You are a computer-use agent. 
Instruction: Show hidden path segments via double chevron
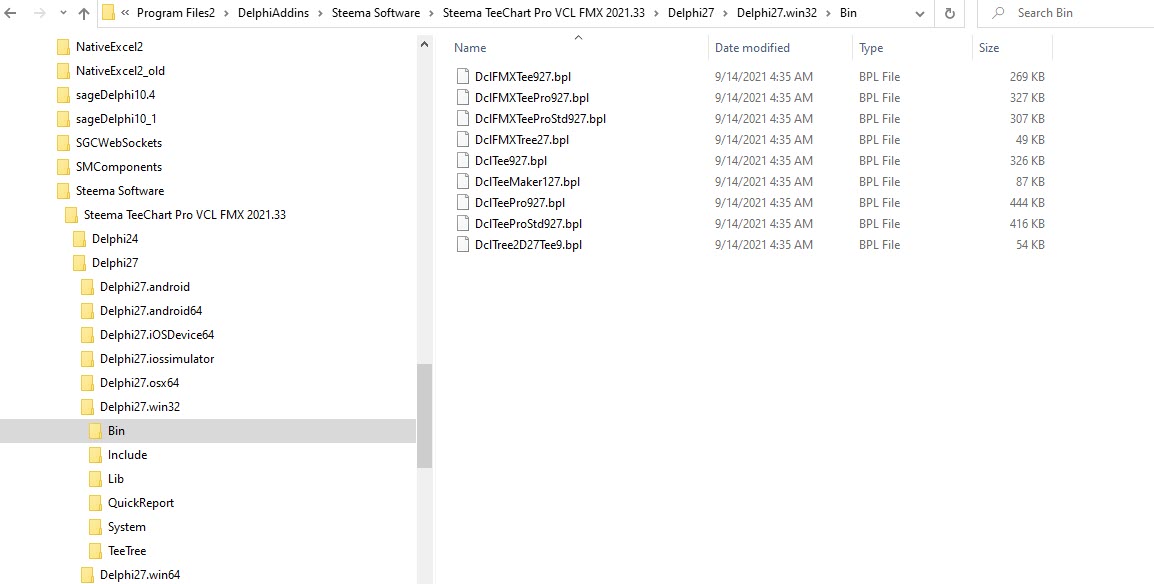tap(125, 13)
